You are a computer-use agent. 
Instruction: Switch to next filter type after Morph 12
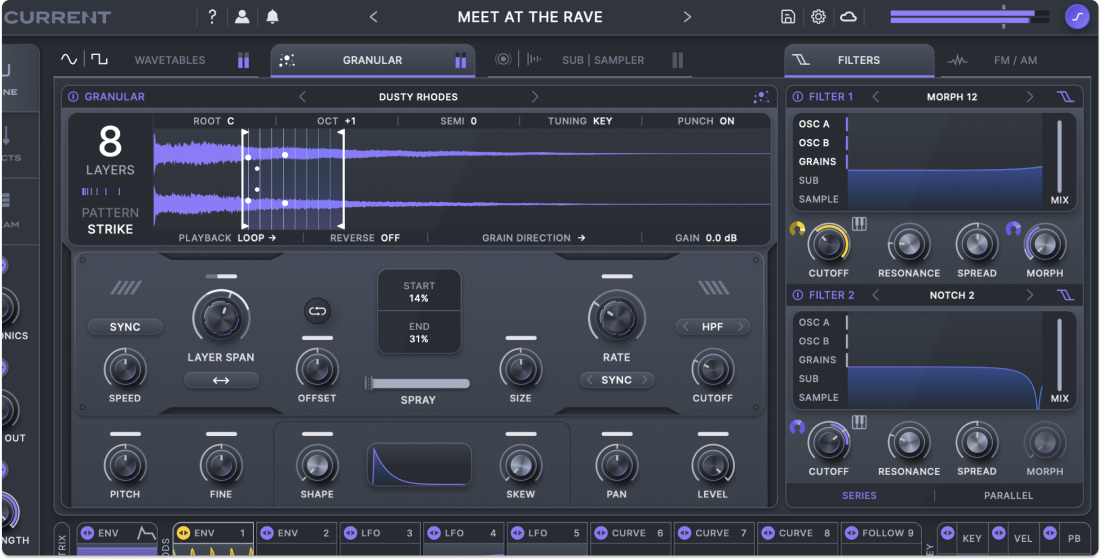pos(1029,97)
